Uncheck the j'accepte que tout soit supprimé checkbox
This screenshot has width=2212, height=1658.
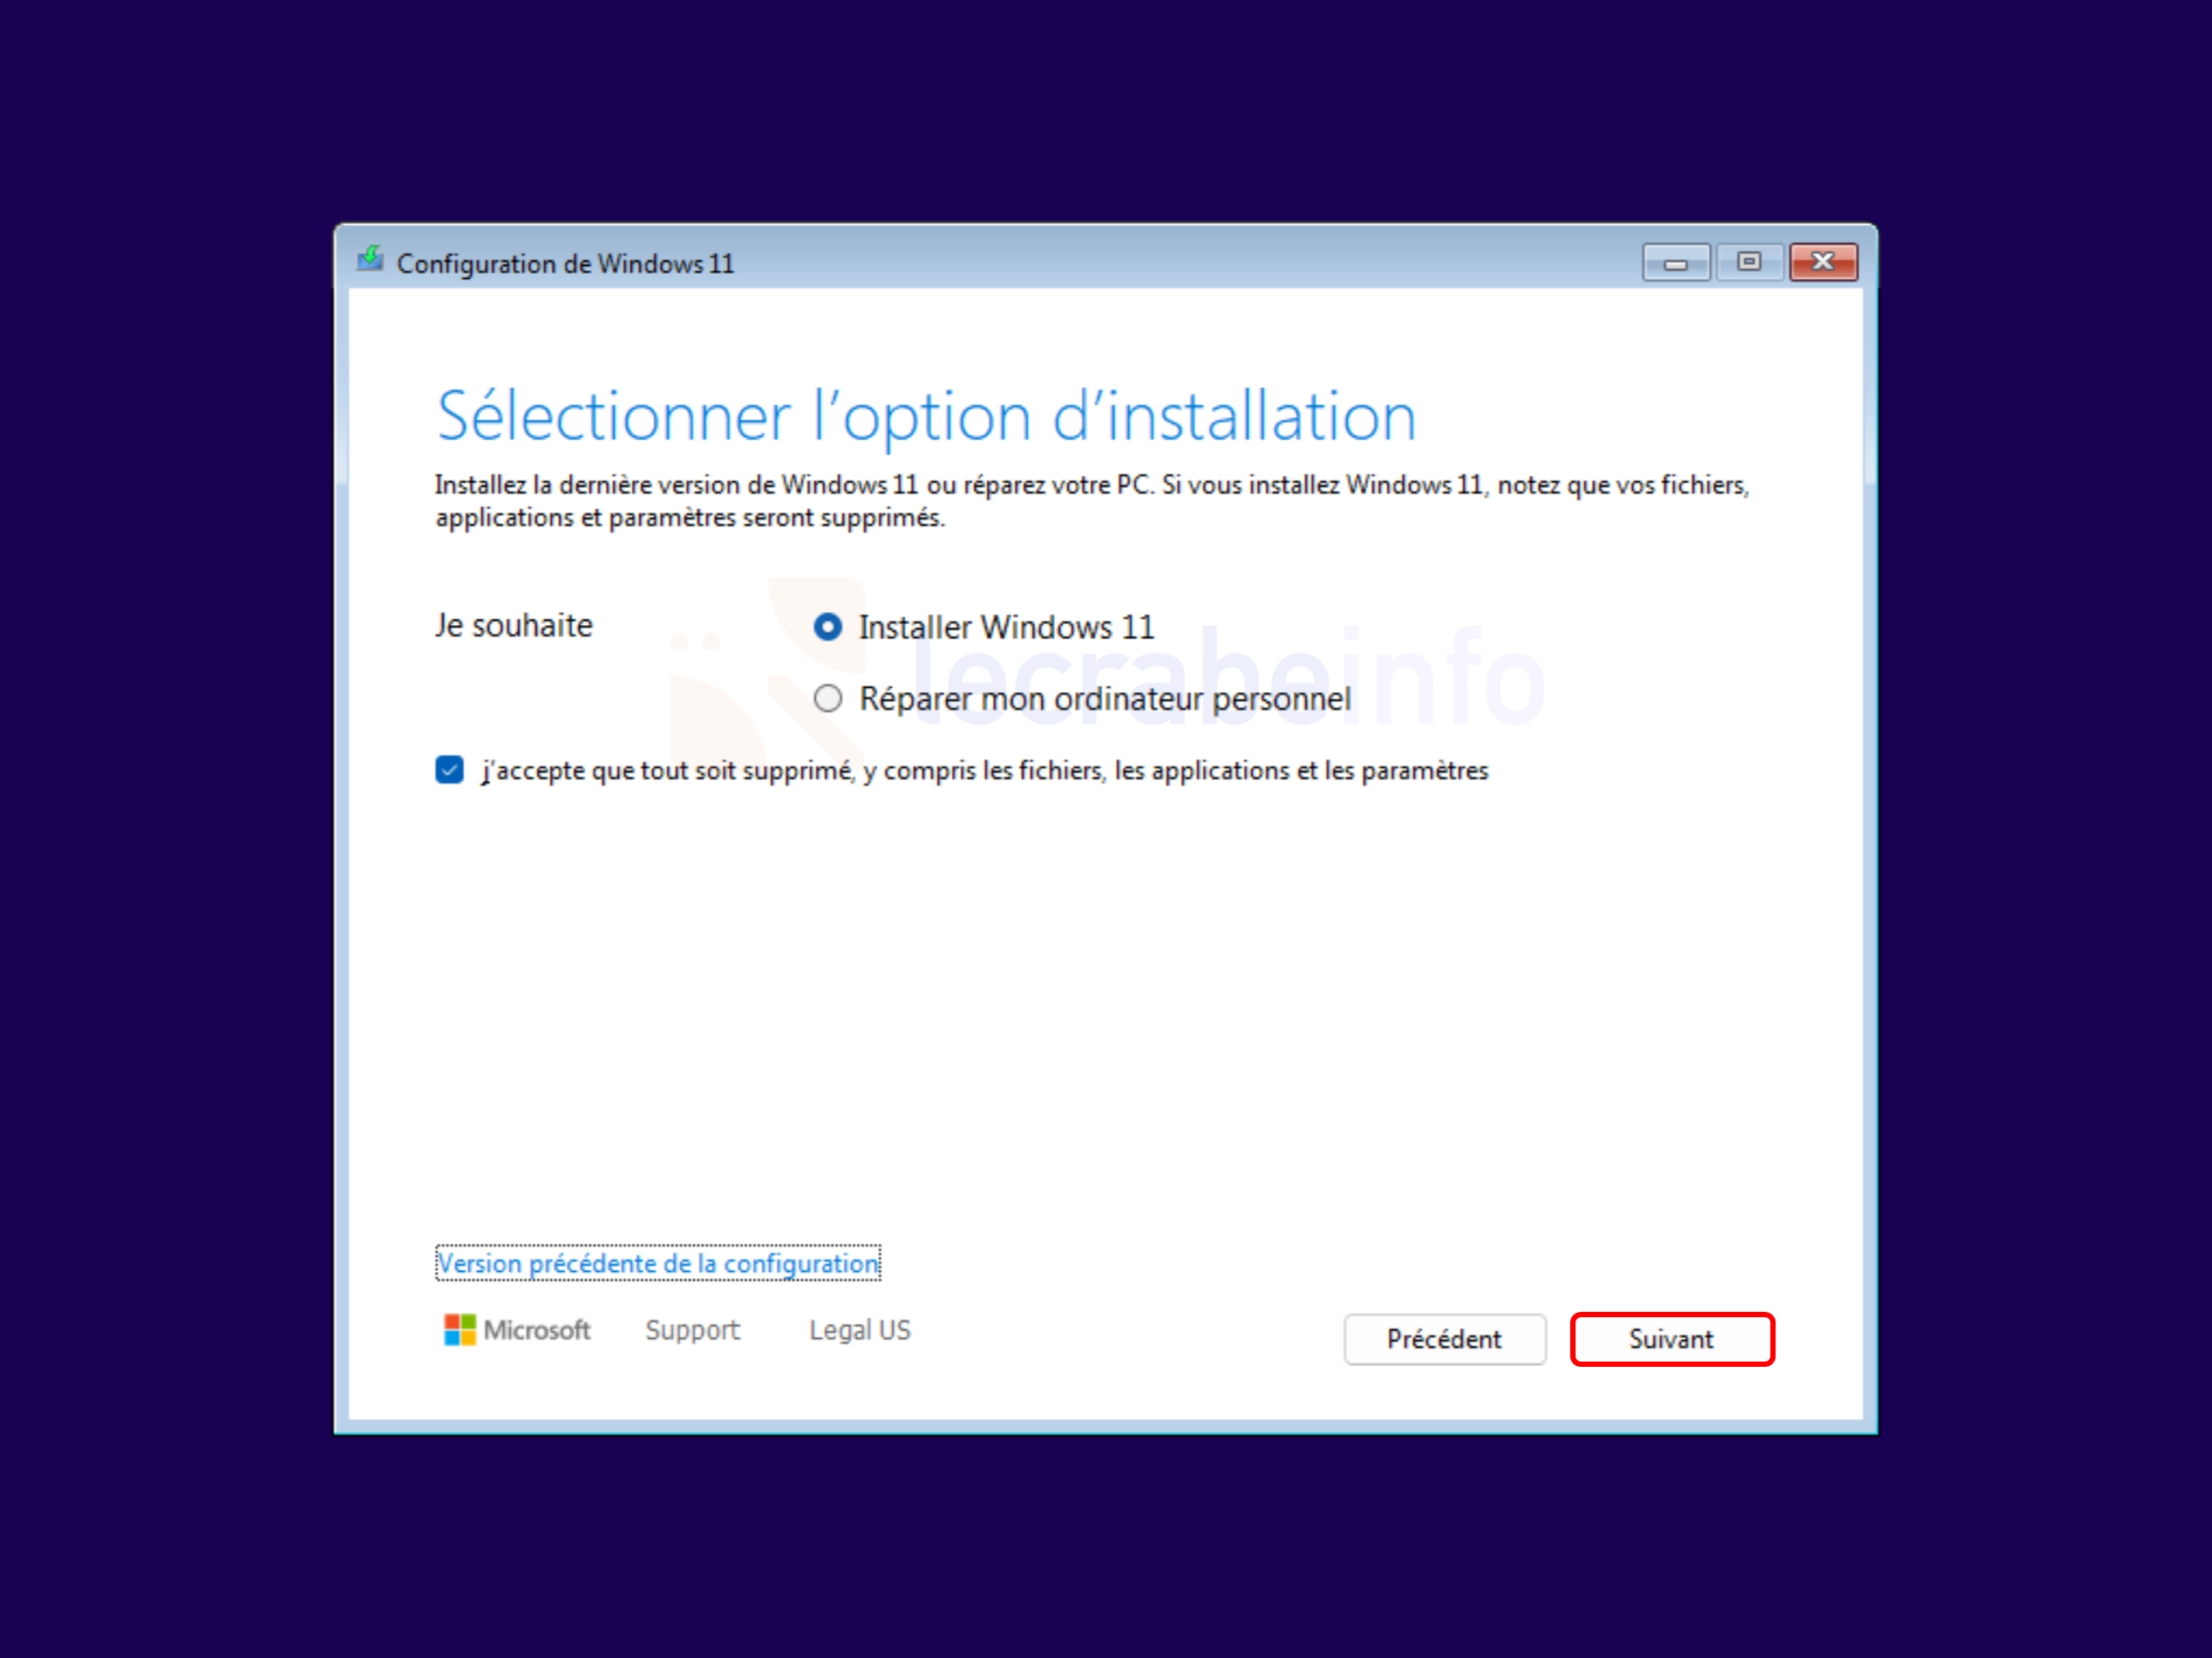(449, 770)
